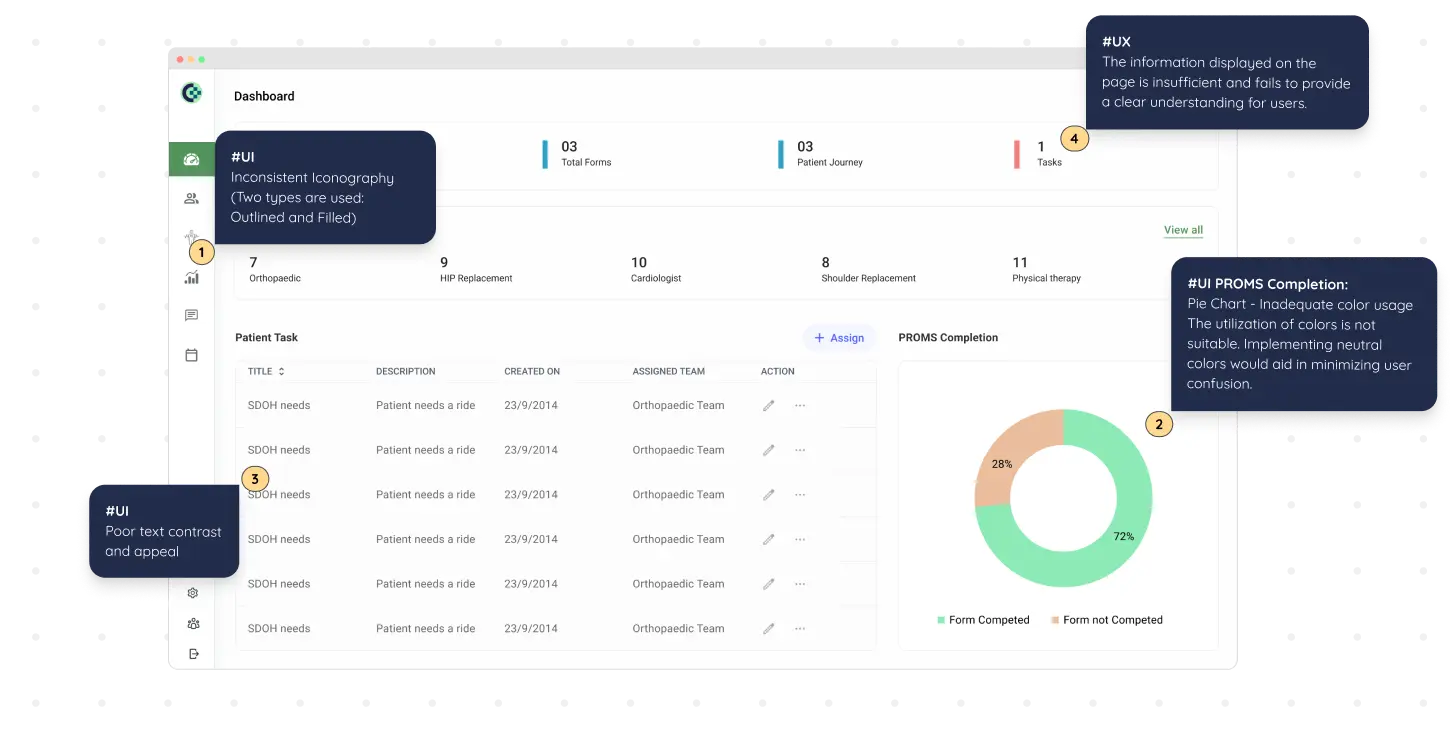The height and width of the screenshot is (750, 1456).
Task: Click the View all link
Action: 1182,229
